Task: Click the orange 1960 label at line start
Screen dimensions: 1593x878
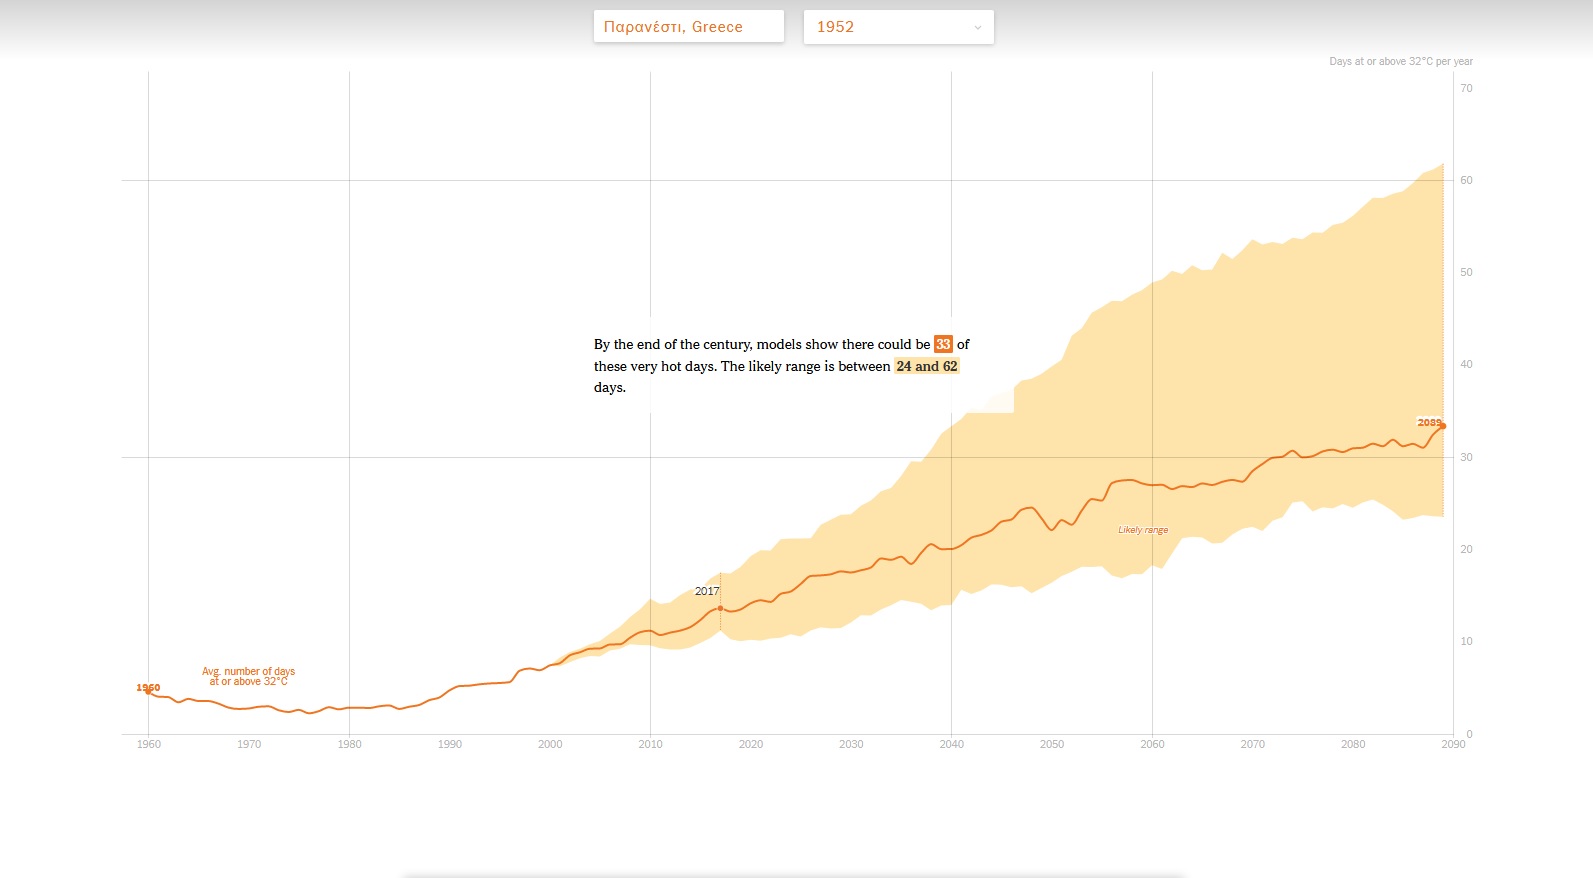Action: 148,688
